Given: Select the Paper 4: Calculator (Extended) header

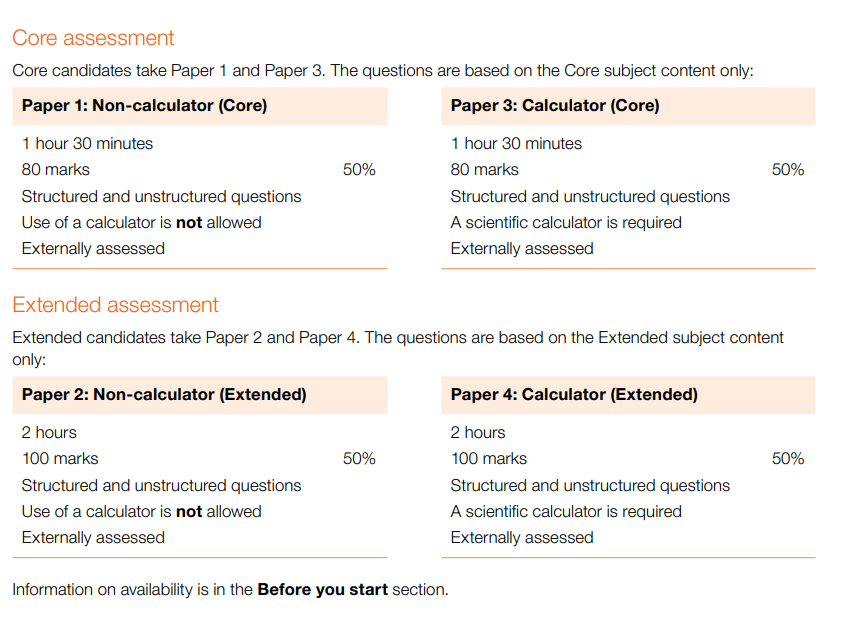Looking at the screenshot, I should 573,394.
